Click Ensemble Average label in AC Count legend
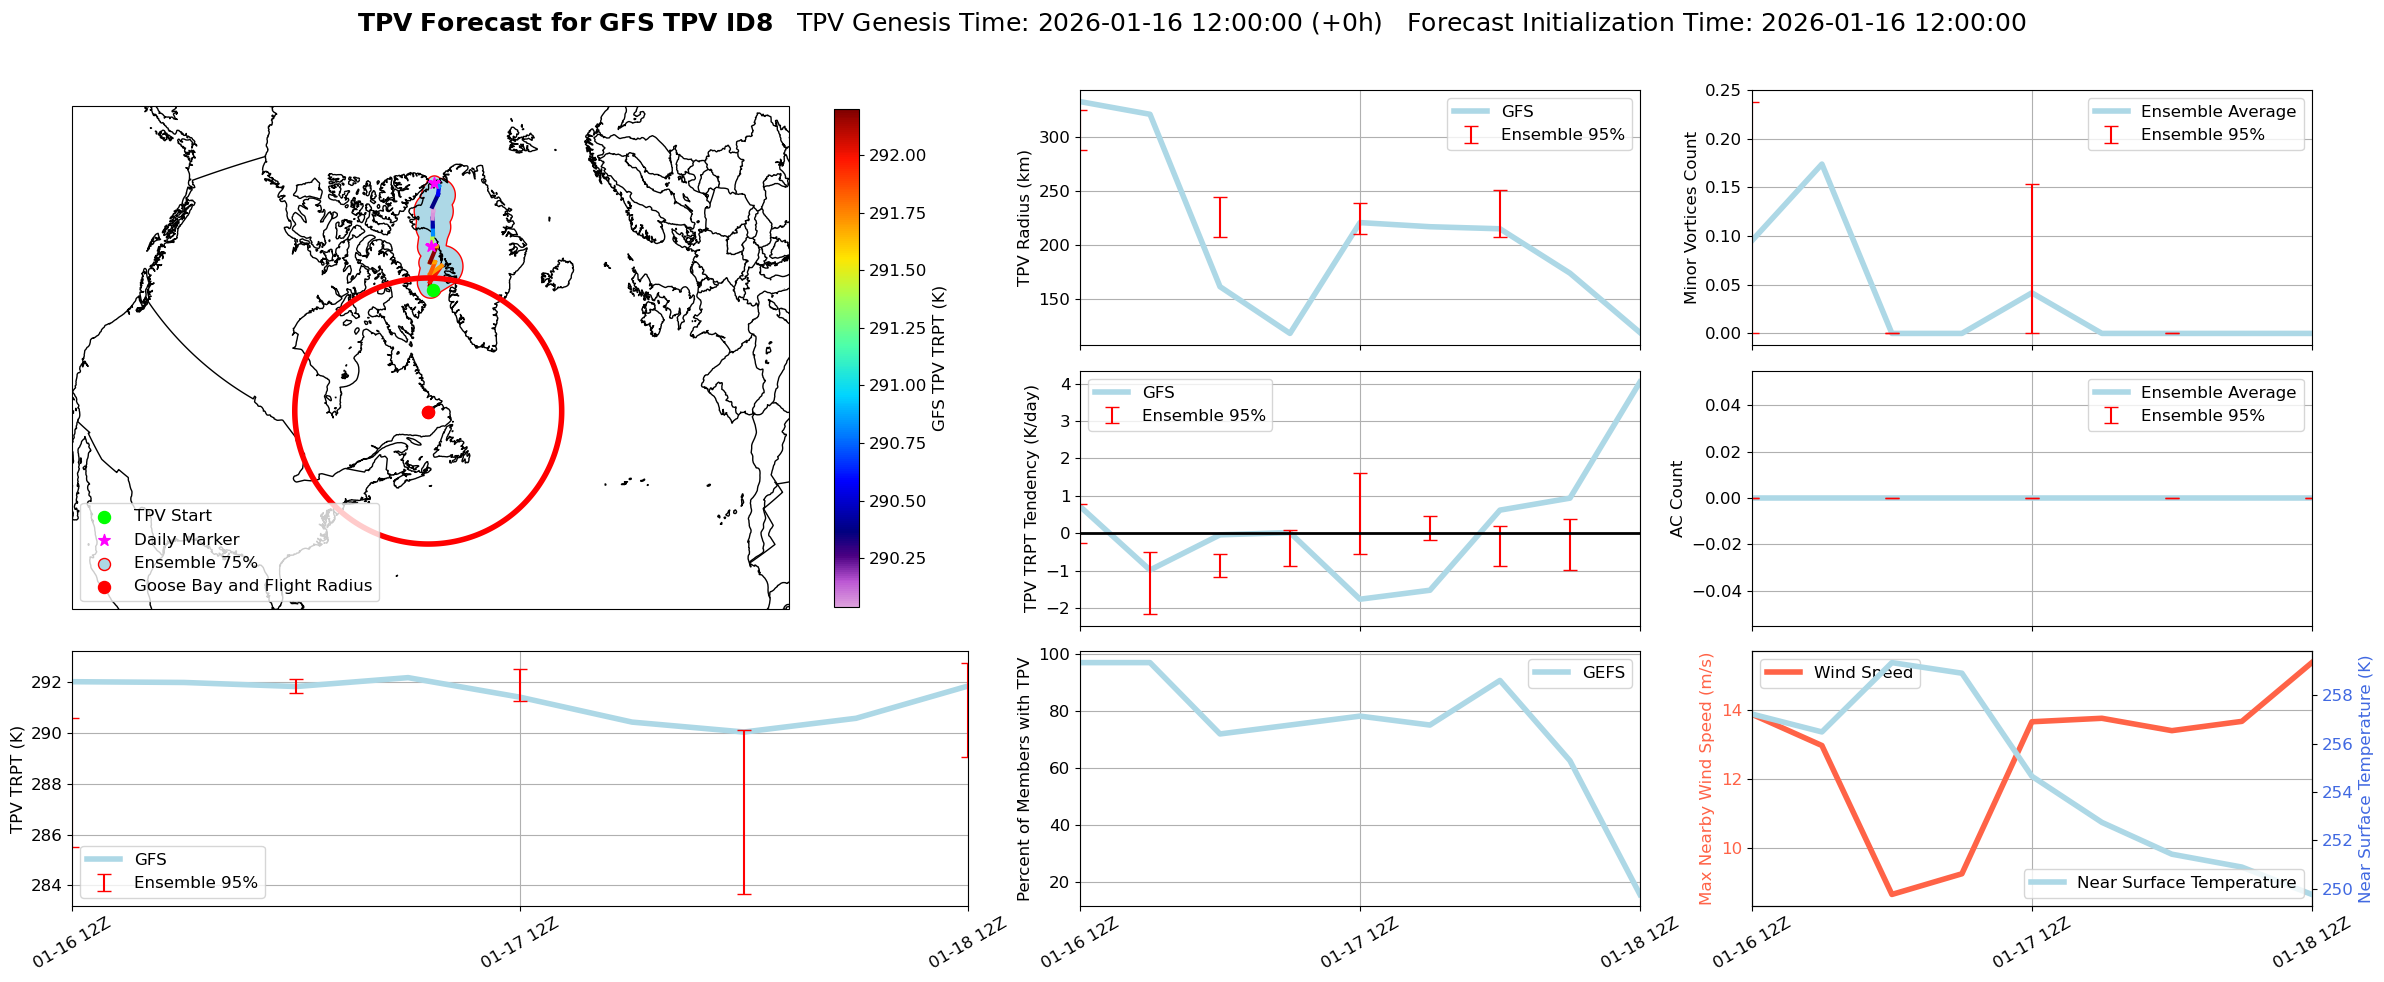The height and width of the screenshot is (982, 2384). coord(2218,393)
